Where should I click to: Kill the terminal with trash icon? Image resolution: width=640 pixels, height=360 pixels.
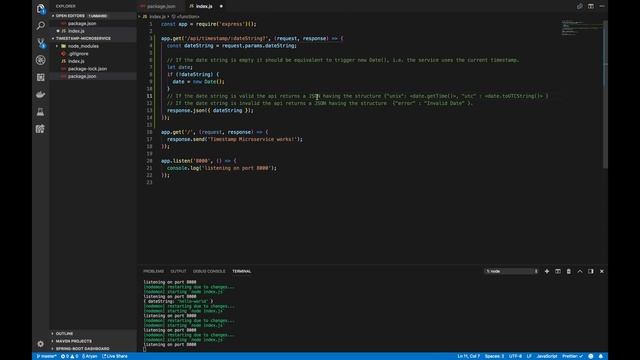tap(569, 271)
